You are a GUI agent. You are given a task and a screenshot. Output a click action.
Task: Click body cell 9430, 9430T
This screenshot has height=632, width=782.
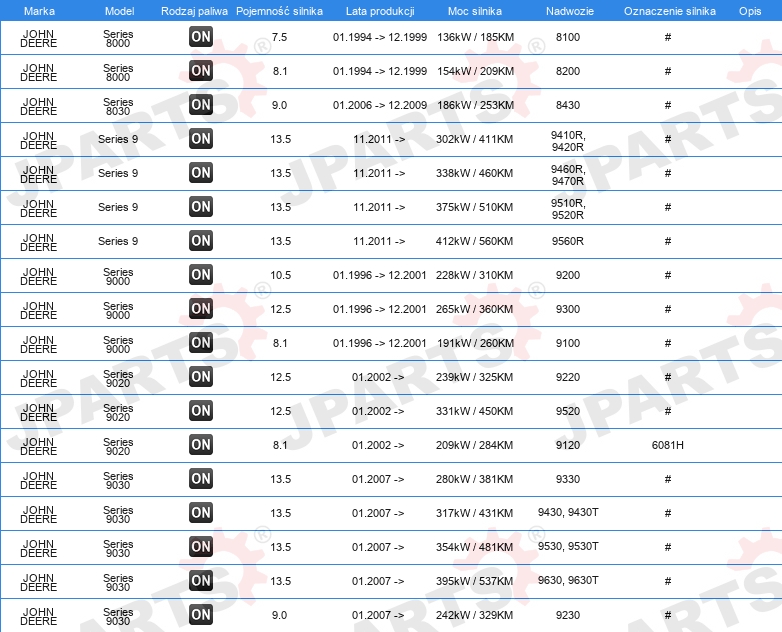(x=568, y=512)
